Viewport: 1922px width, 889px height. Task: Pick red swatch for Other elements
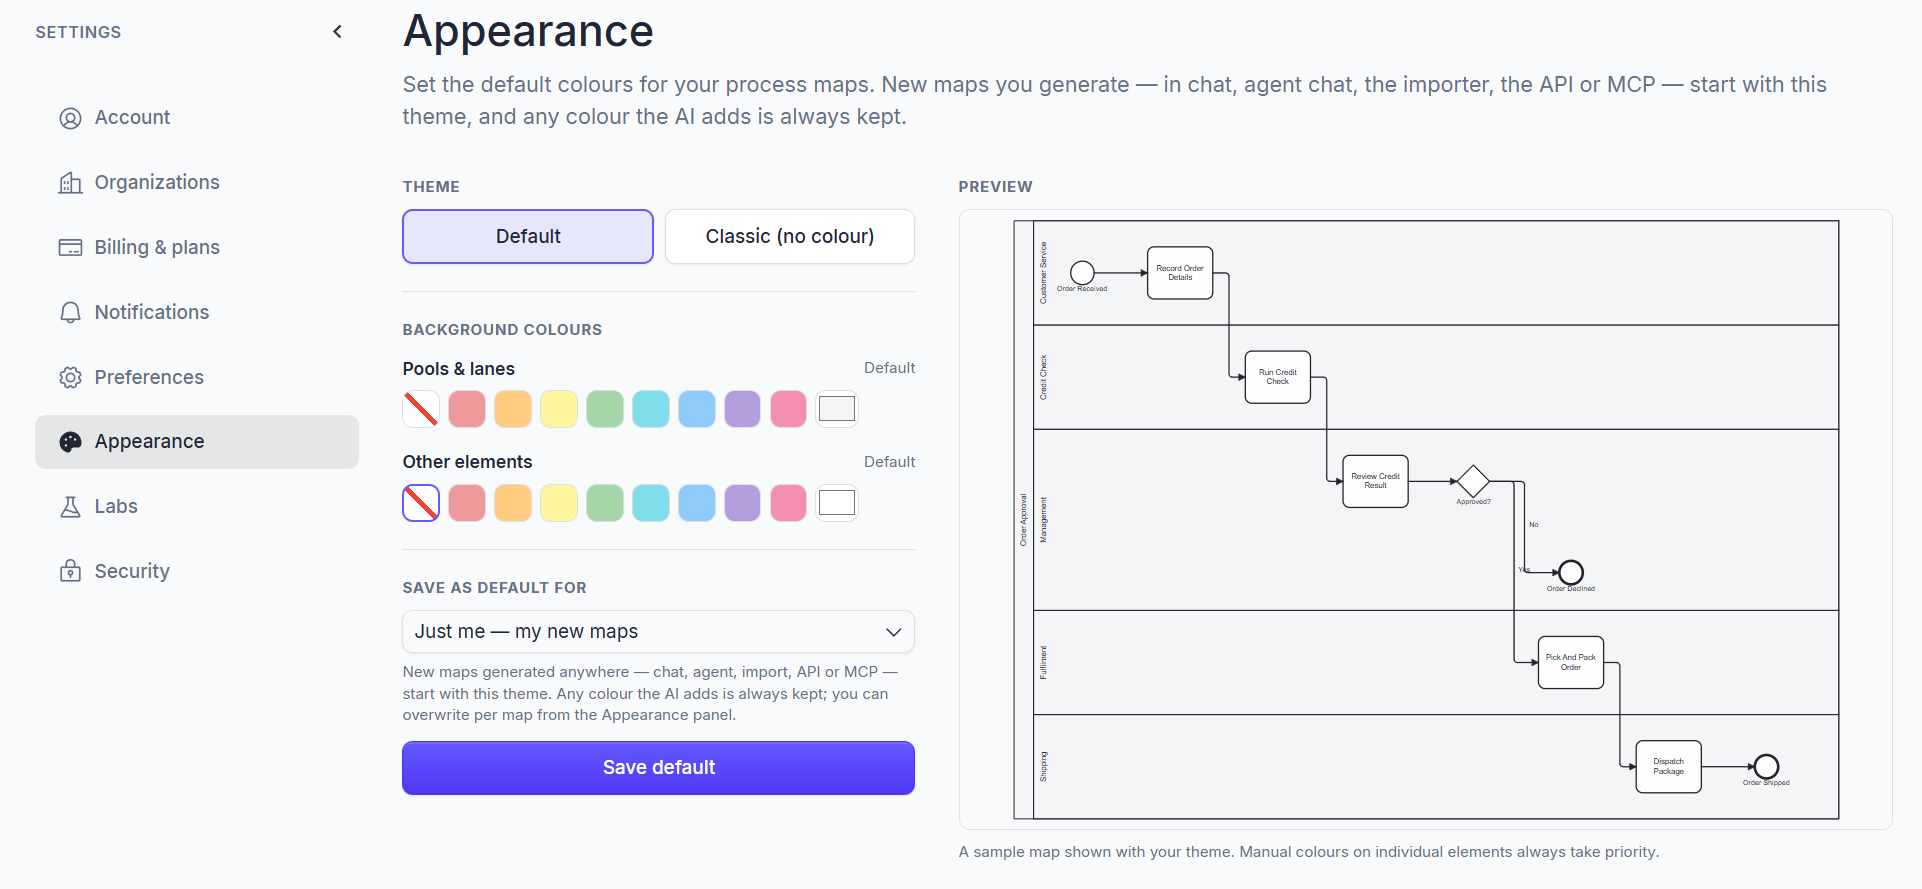(x=467, y=503)
